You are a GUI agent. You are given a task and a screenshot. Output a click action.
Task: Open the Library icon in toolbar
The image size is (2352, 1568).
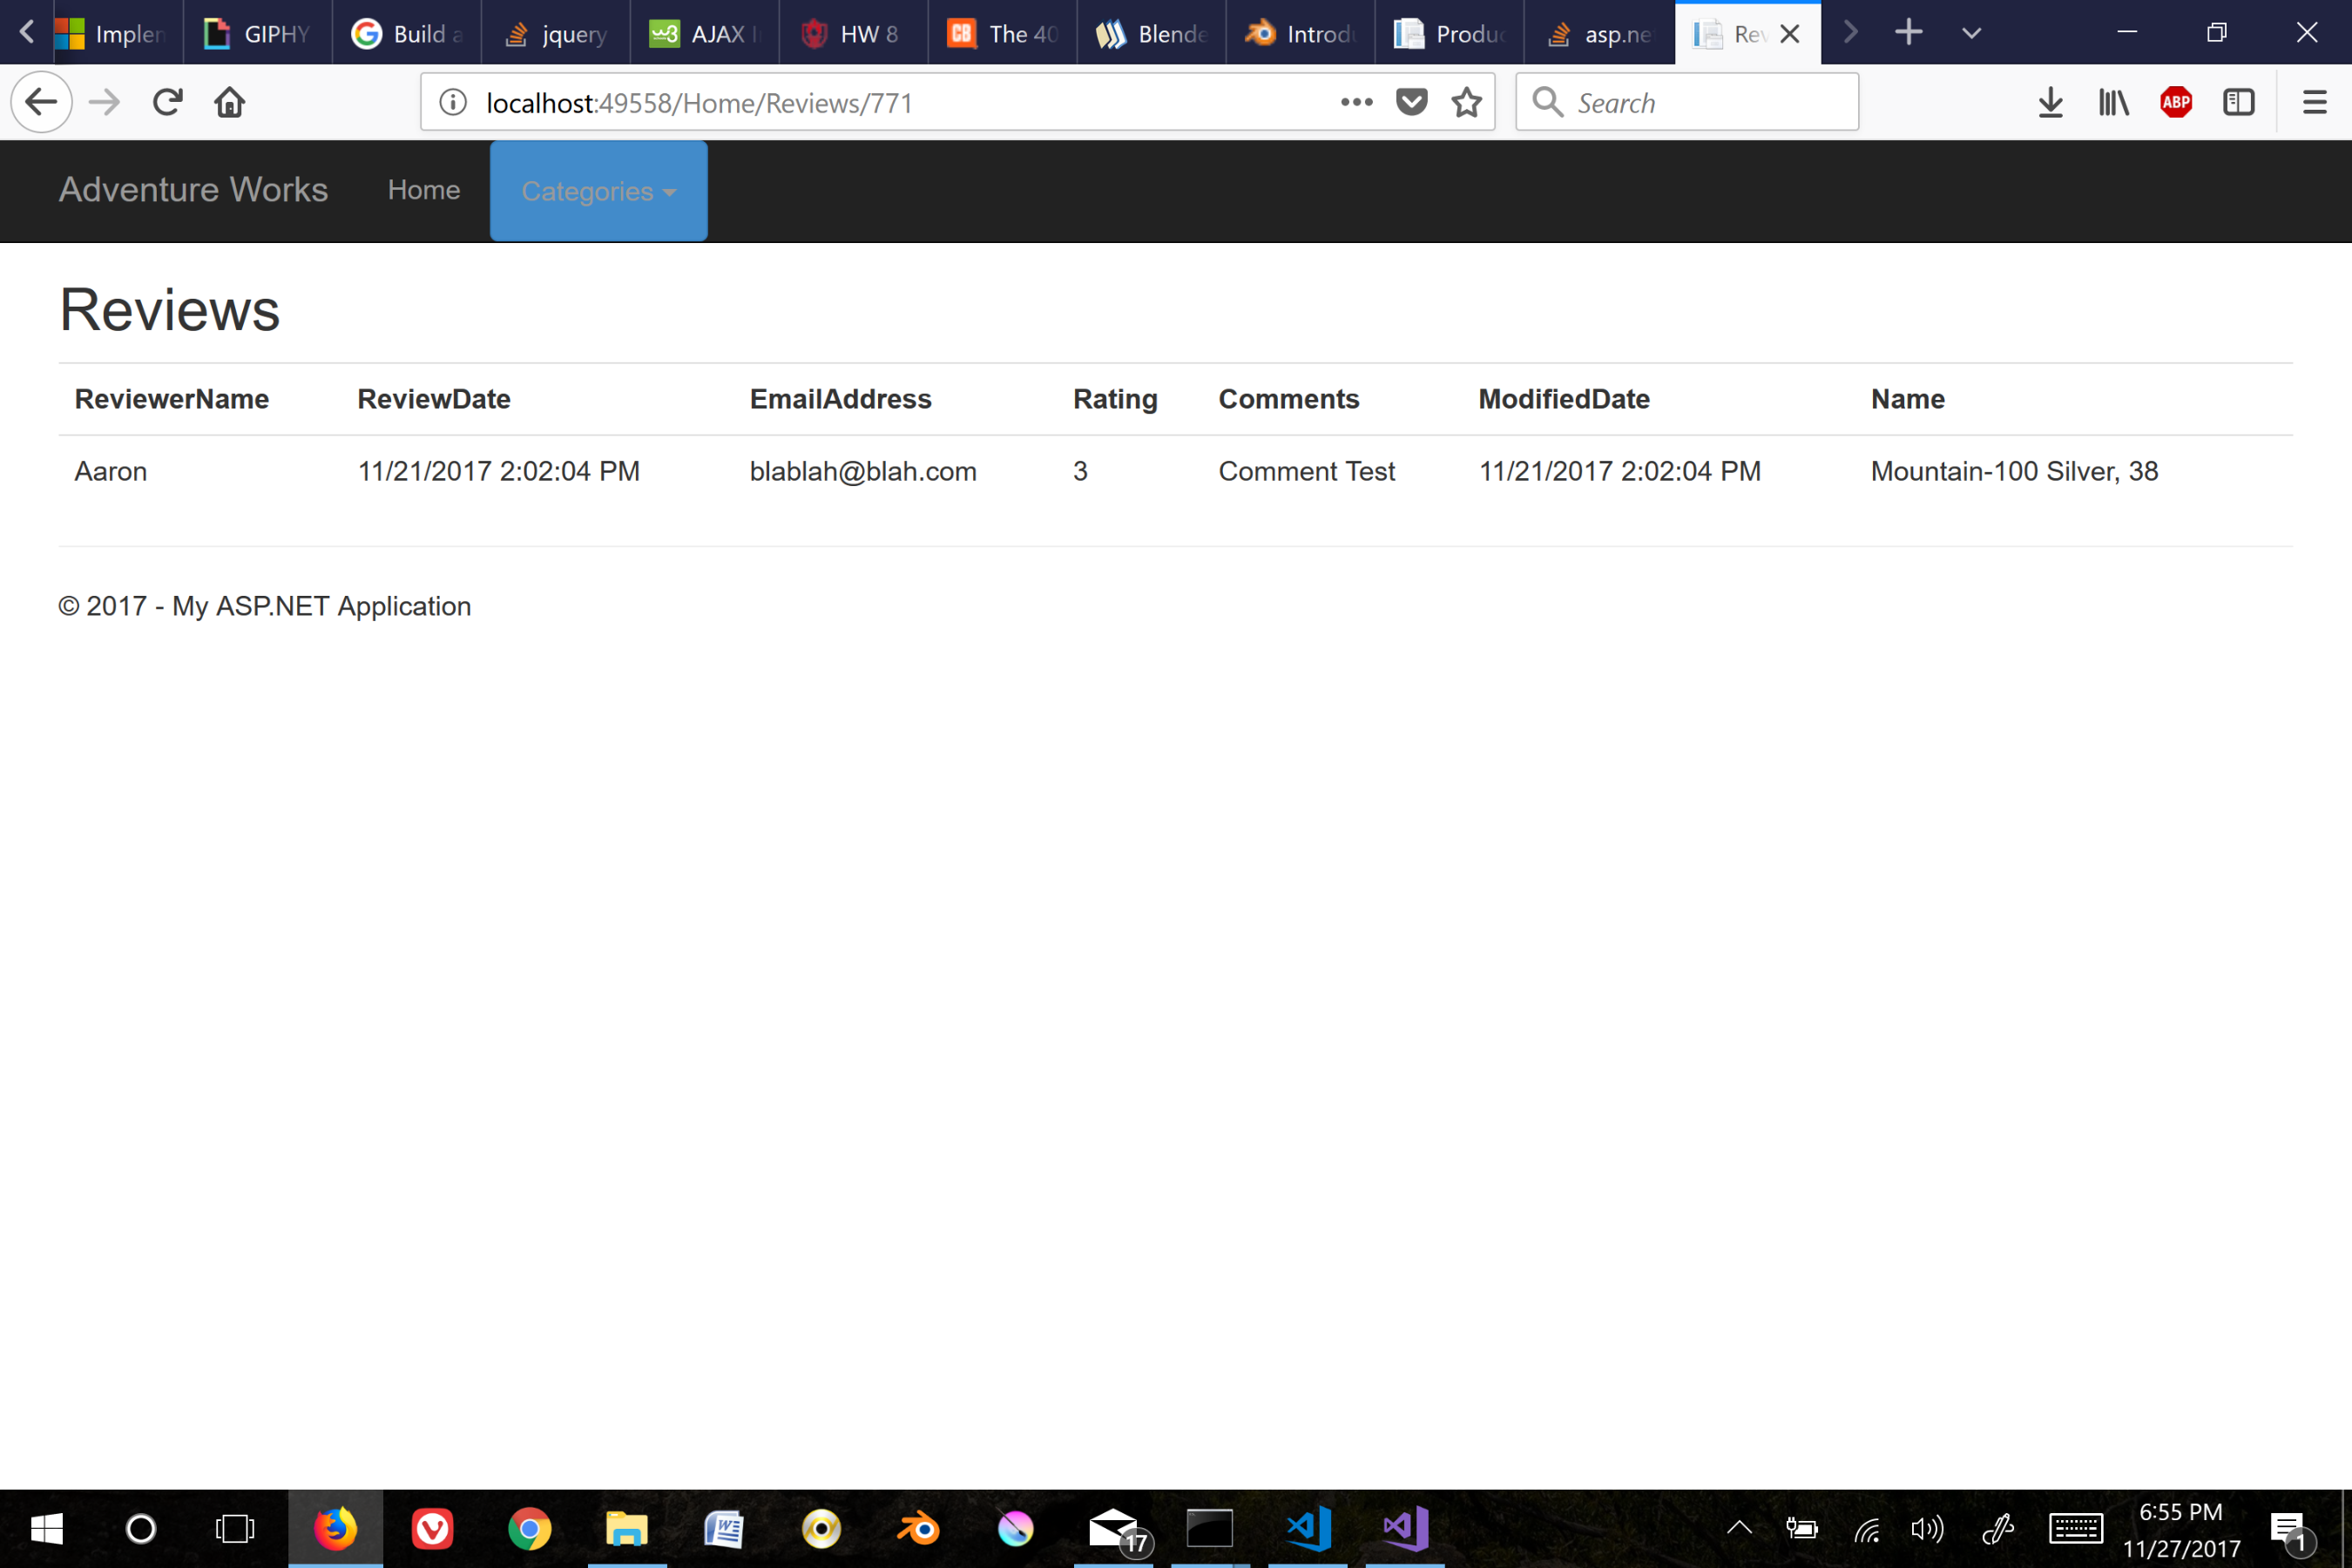pyautogui.click(x=2113, y=101)
